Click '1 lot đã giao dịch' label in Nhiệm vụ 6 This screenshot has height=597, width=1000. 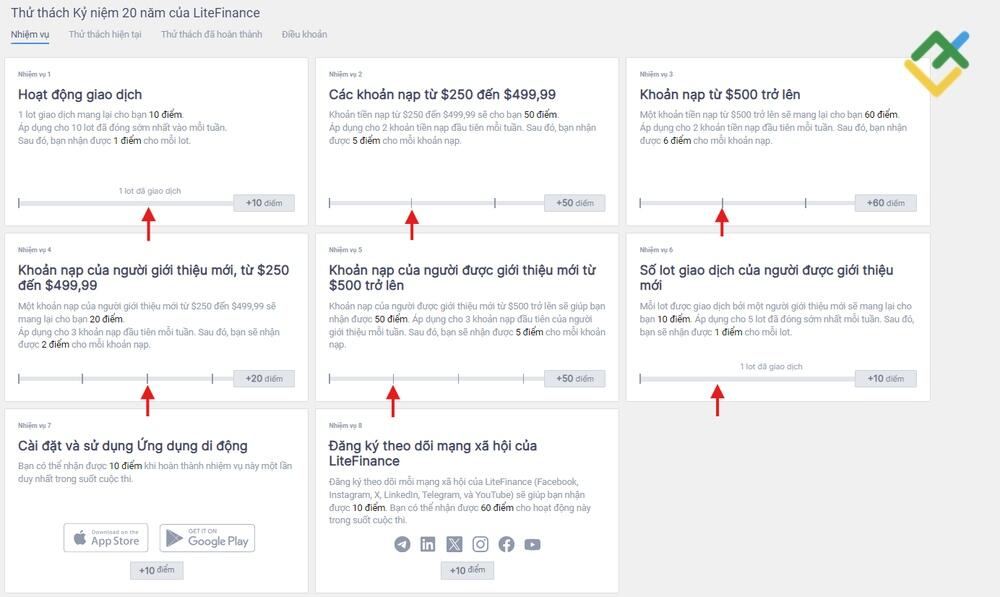tap(771, 366)
